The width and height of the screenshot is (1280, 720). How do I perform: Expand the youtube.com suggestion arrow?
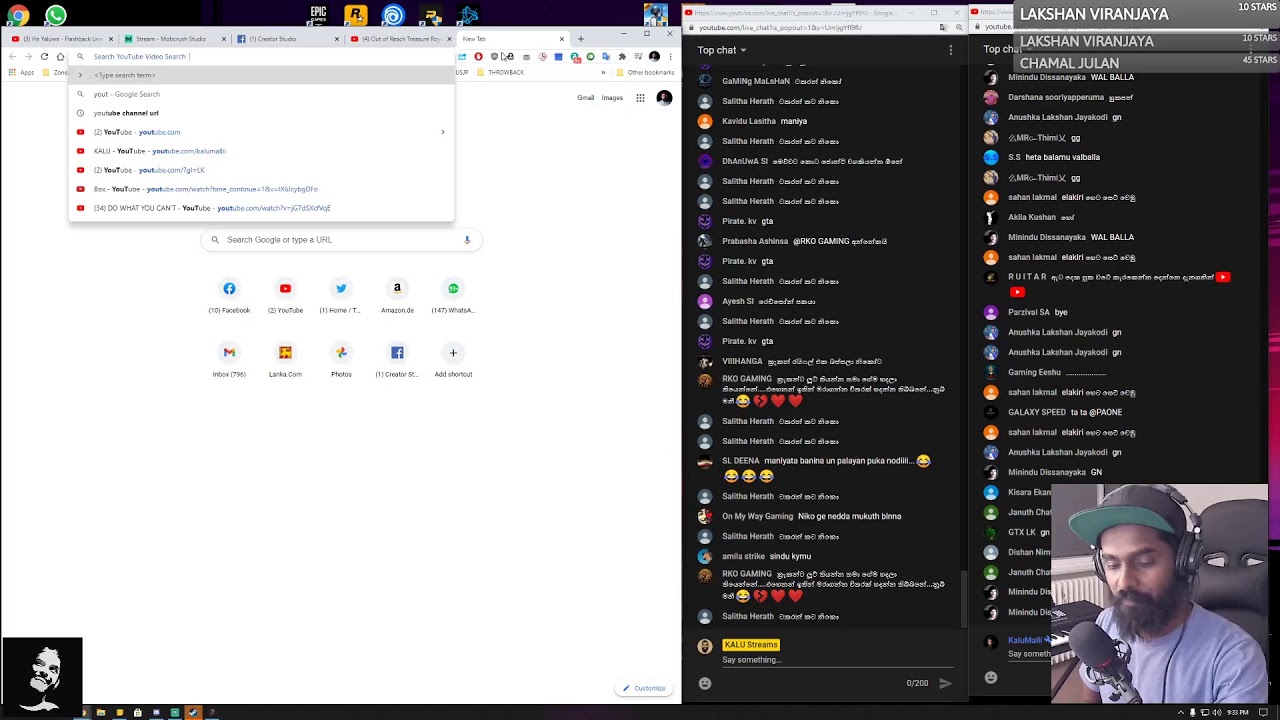[x=442, y=132]
